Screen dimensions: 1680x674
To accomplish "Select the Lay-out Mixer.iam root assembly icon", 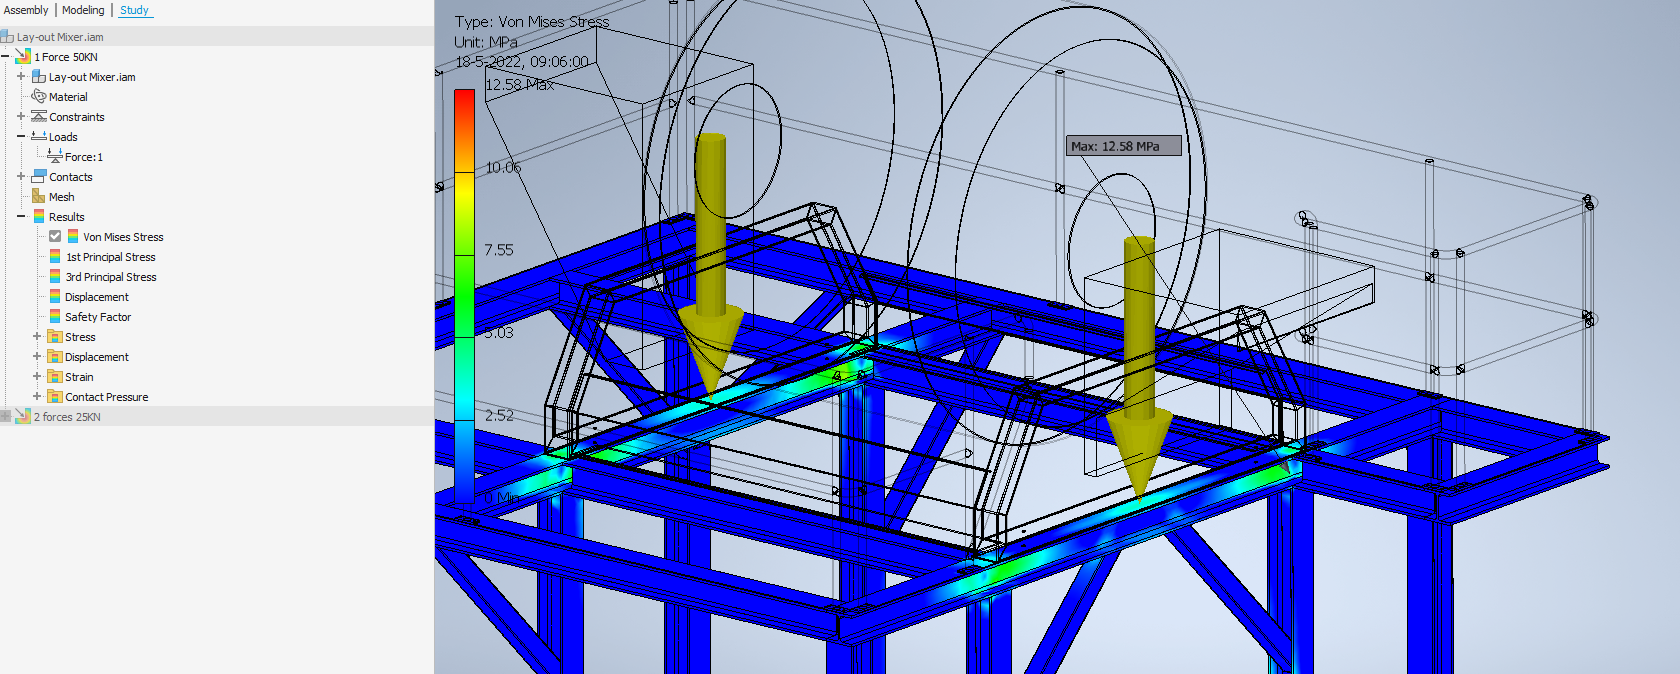I will (7, 37).
